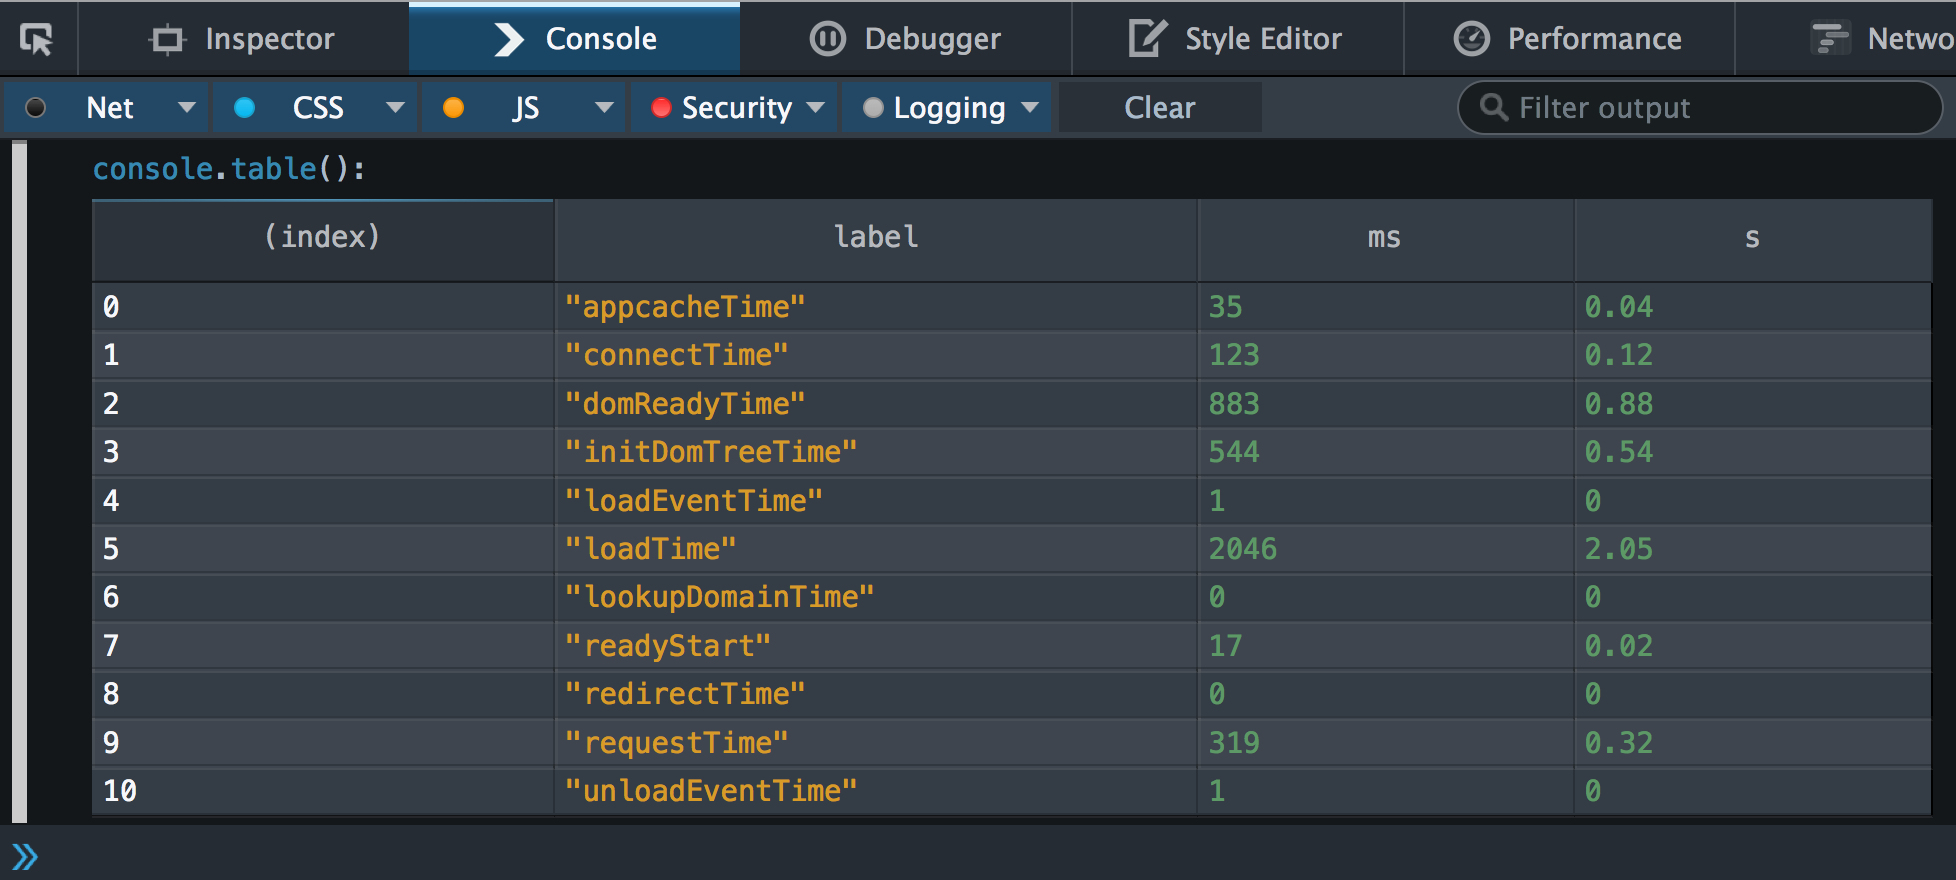This screenshot has width=1956, height=880.
Task: Click the Network tab icon
Action: point(1830,39)
